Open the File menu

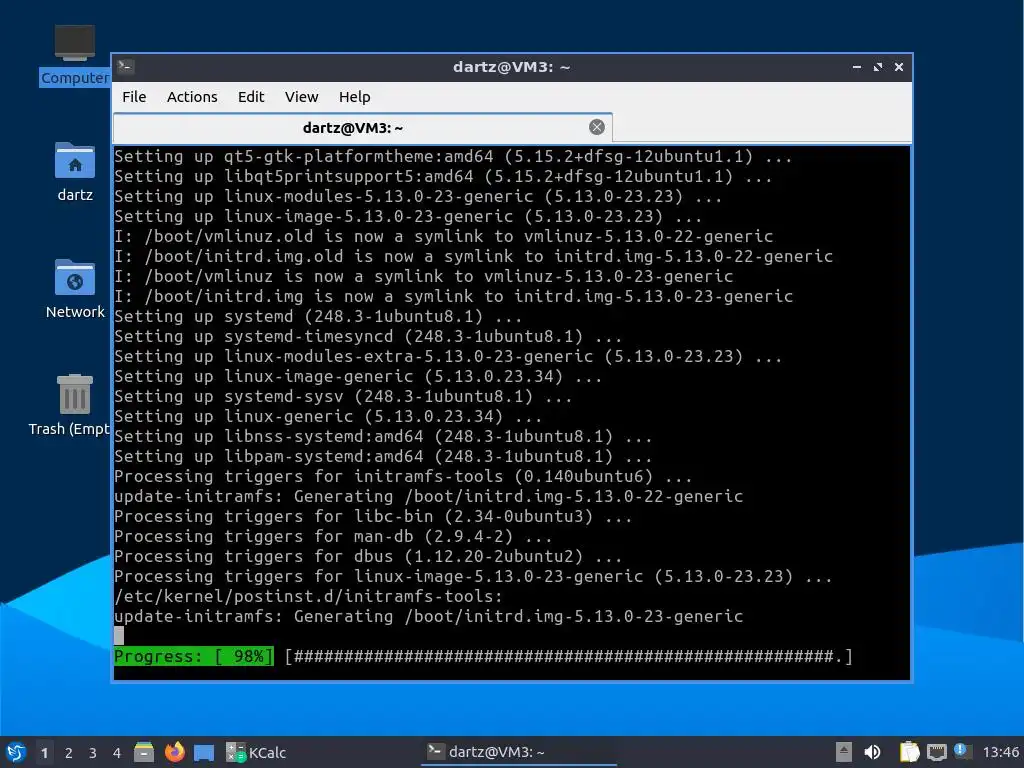pyautogui.click(x=134, y=97)
